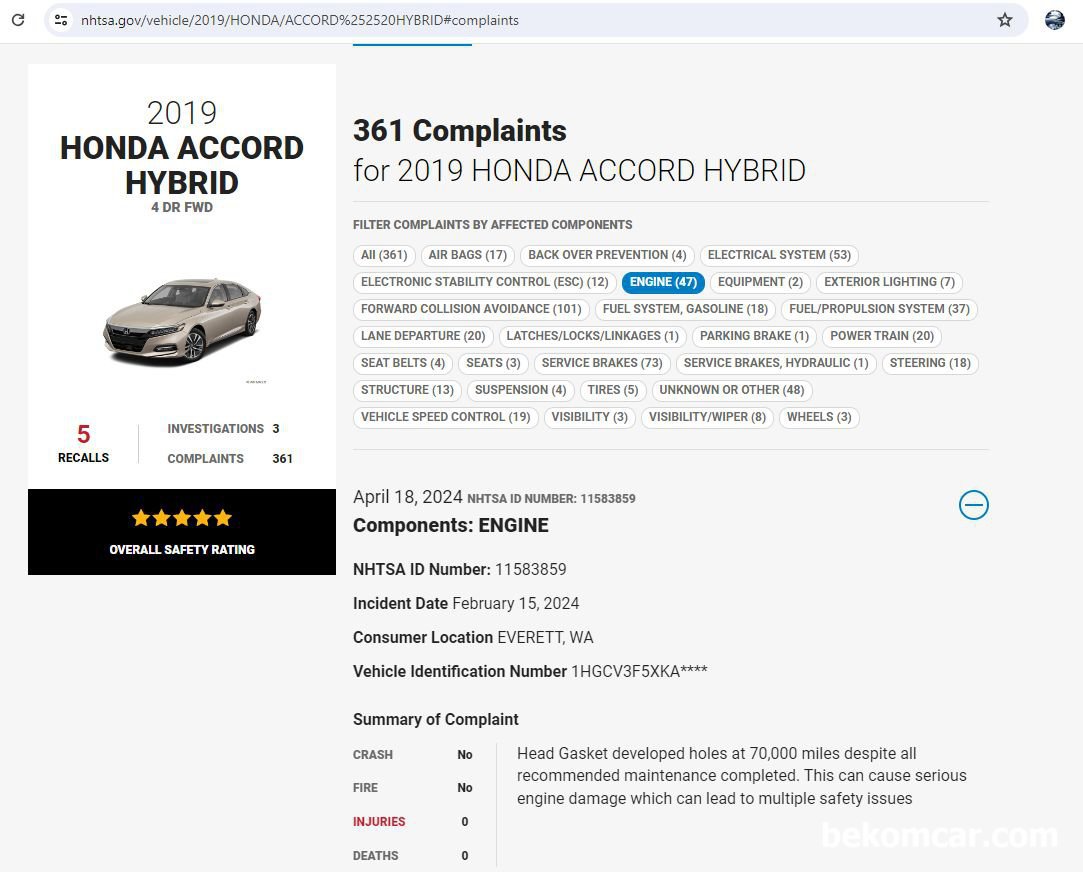The height and width of the screenshot is (872, 1083).
Task: Filter by EXTERIOR LIGHTING (7)
Action: pos(889,282)
